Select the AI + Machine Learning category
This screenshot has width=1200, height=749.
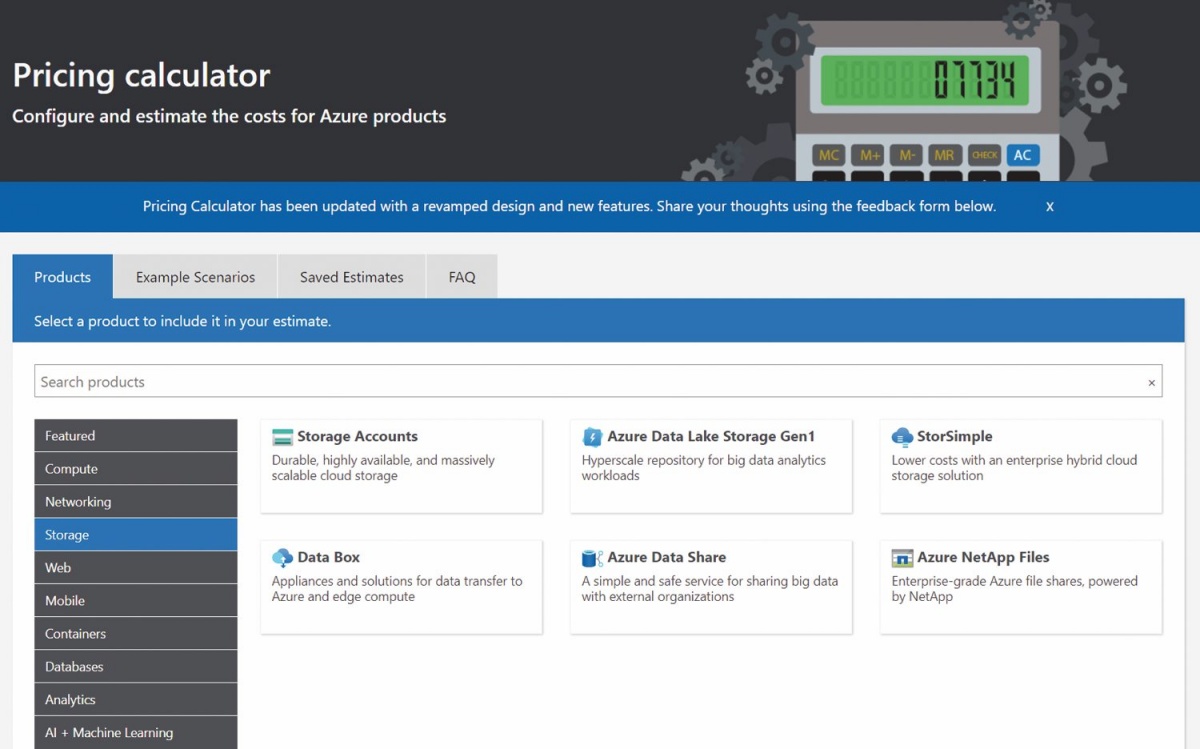pyautogui.click(x=136, y=733)
